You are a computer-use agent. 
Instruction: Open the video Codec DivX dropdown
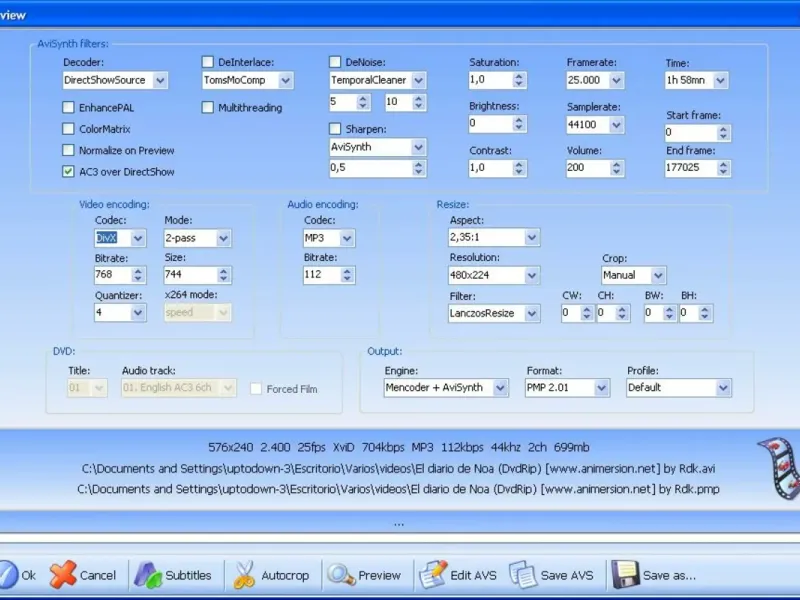[x=138, y=238]
